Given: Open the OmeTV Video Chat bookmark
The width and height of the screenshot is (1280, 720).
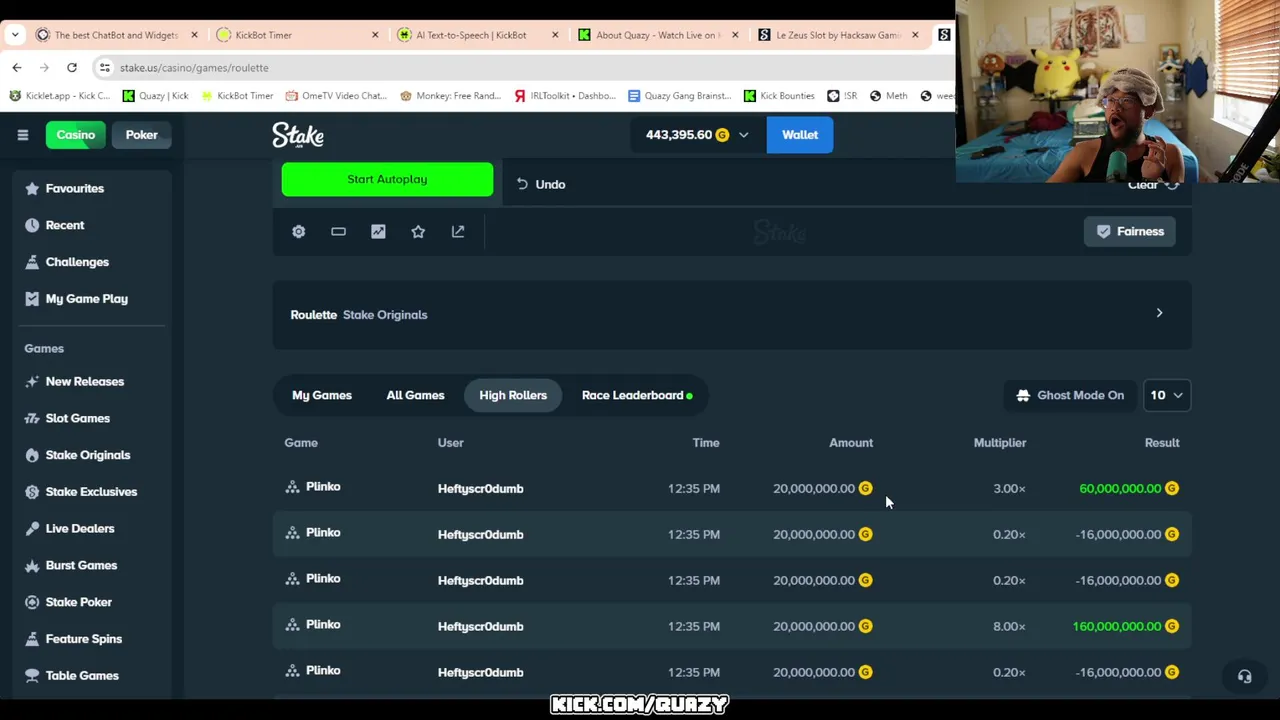Looking at the screenshot, I should pos(336,96).
